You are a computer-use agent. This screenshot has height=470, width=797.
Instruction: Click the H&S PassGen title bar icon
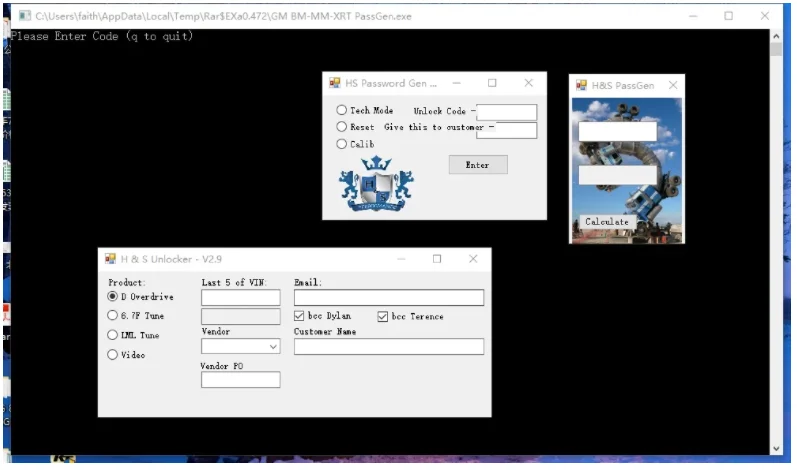[x=581, y=85]
